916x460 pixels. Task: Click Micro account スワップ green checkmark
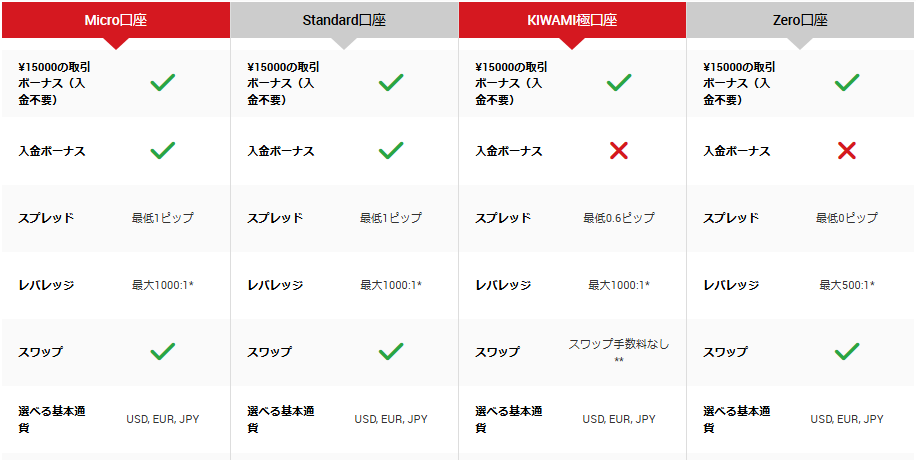click(x=163, y=351)
